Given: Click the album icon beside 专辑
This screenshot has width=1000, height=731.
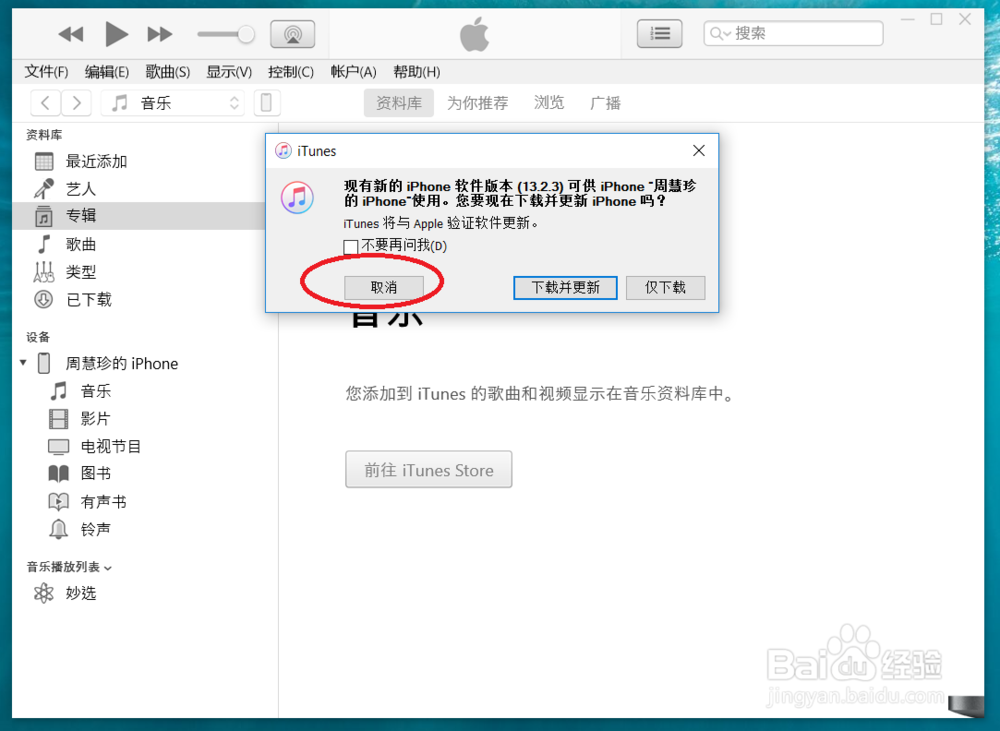Looking at the screenshot, I should pos(43,216).
